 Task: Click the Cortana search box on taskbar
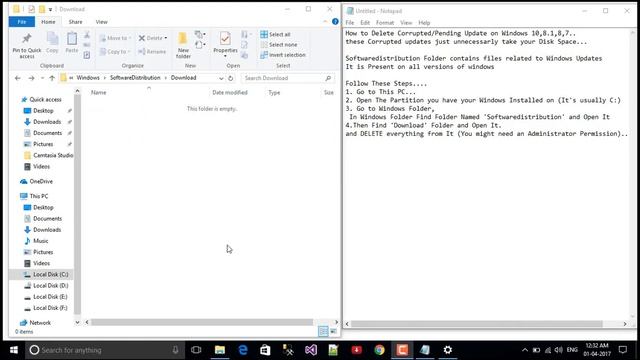pyautogui.click(x=104, y=350)
